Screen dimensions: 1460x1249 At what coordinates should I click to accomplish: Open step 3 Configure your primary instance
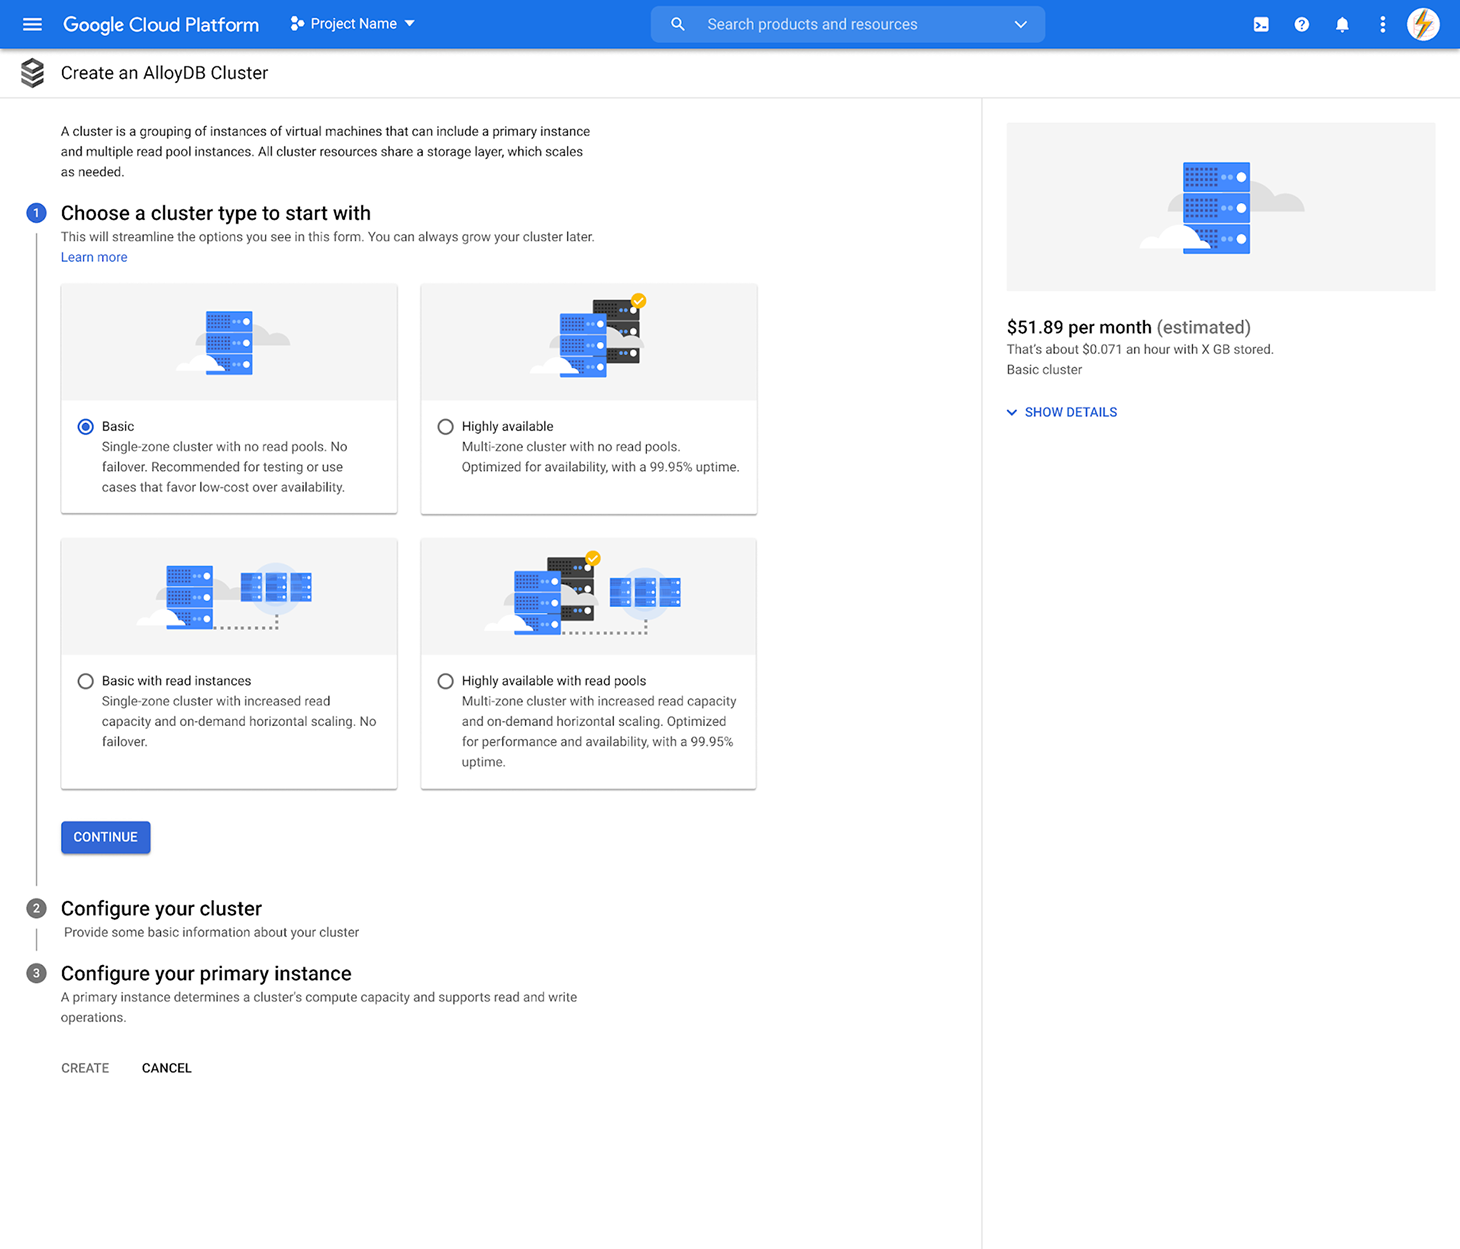coord(206,973)
